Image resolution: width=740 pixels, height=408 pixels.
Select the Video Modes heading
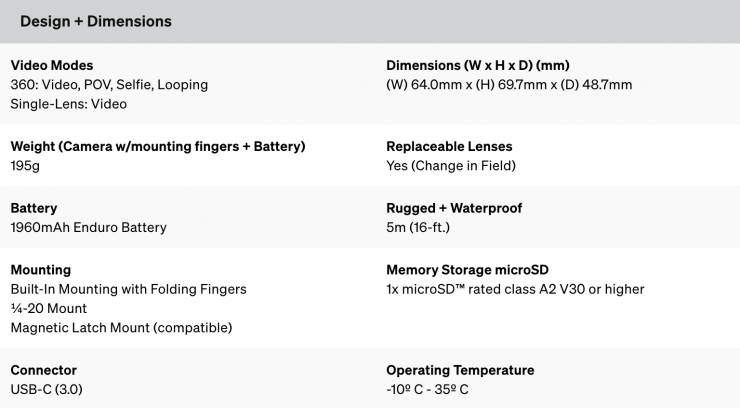51,66
